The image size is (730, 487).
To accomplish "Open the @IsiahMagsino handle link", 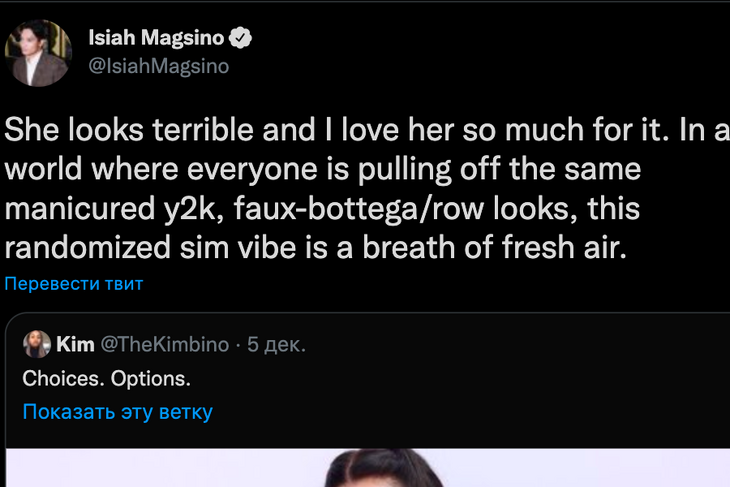I will [x=158, y=66].
